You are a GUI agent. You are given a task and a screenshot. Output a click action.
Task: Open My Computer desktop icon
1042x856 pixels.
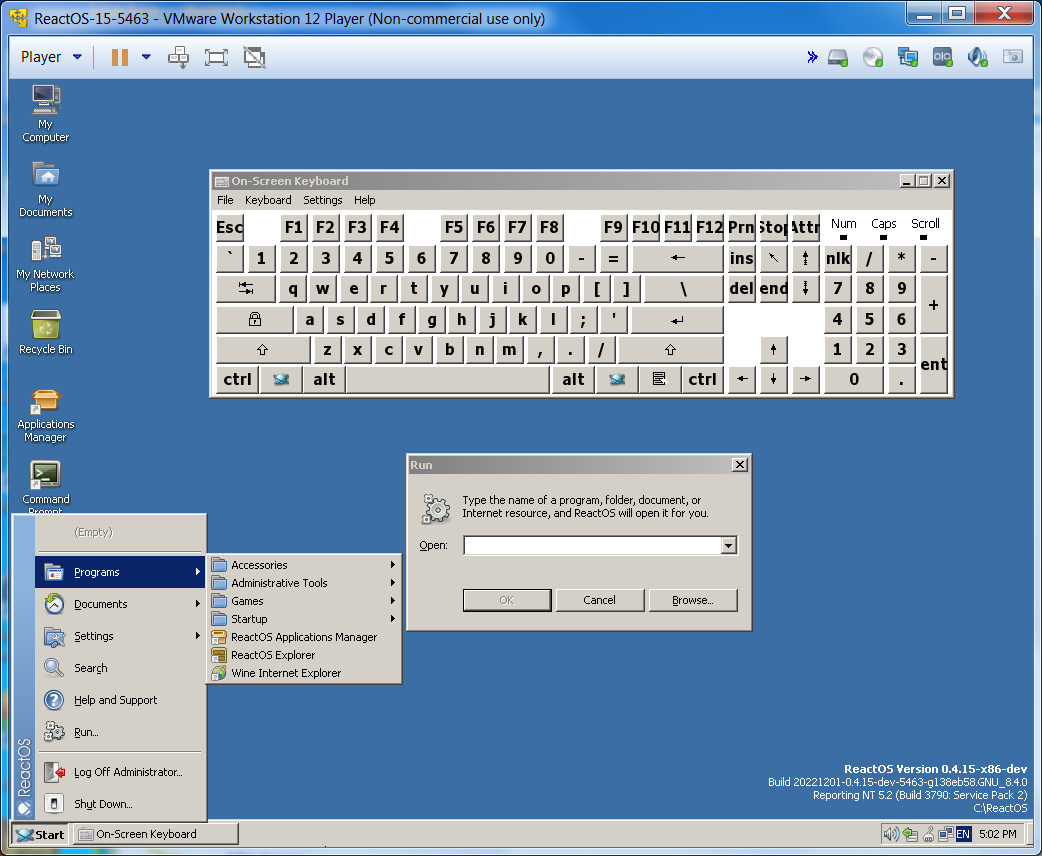[x=45, y=113]
